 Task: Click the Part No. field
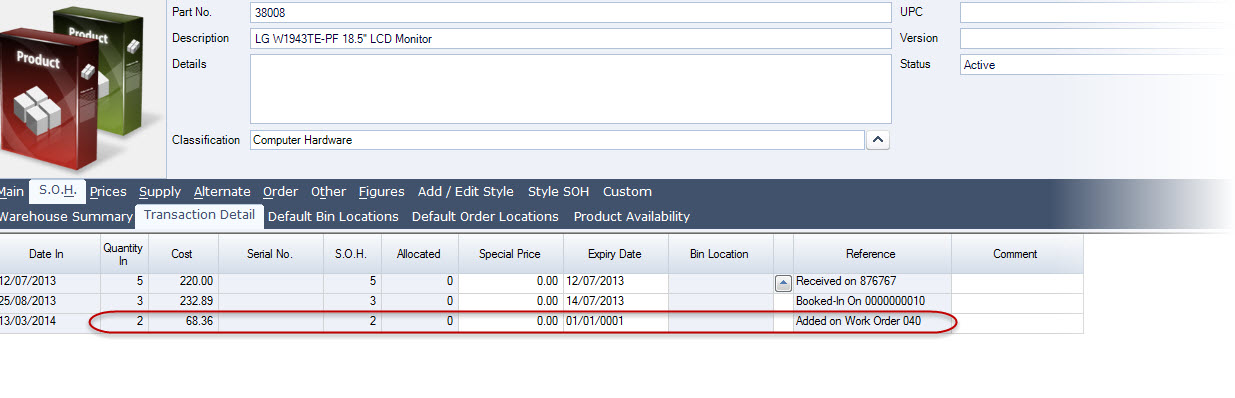570,13
